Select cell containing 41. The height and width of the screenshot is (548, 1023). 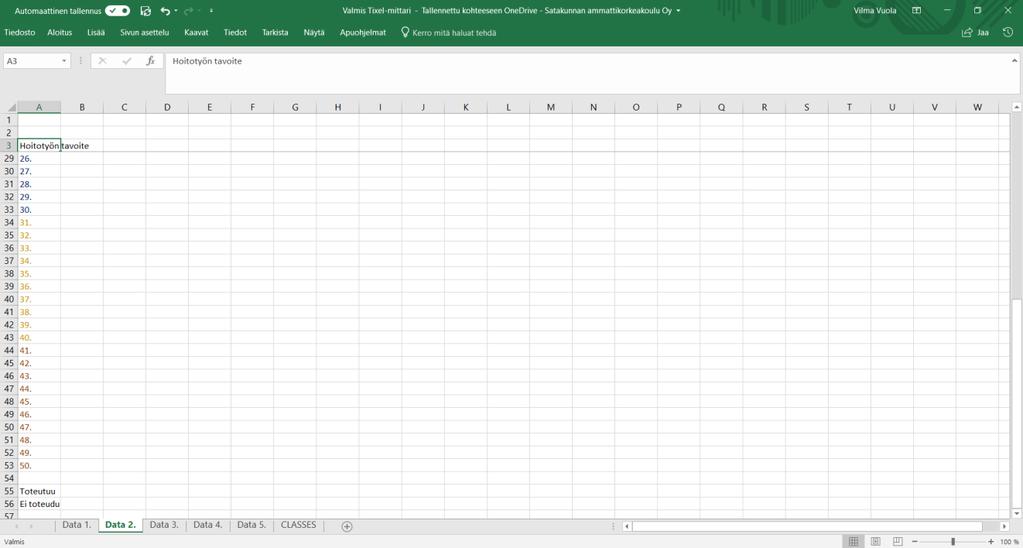point(39,350)
